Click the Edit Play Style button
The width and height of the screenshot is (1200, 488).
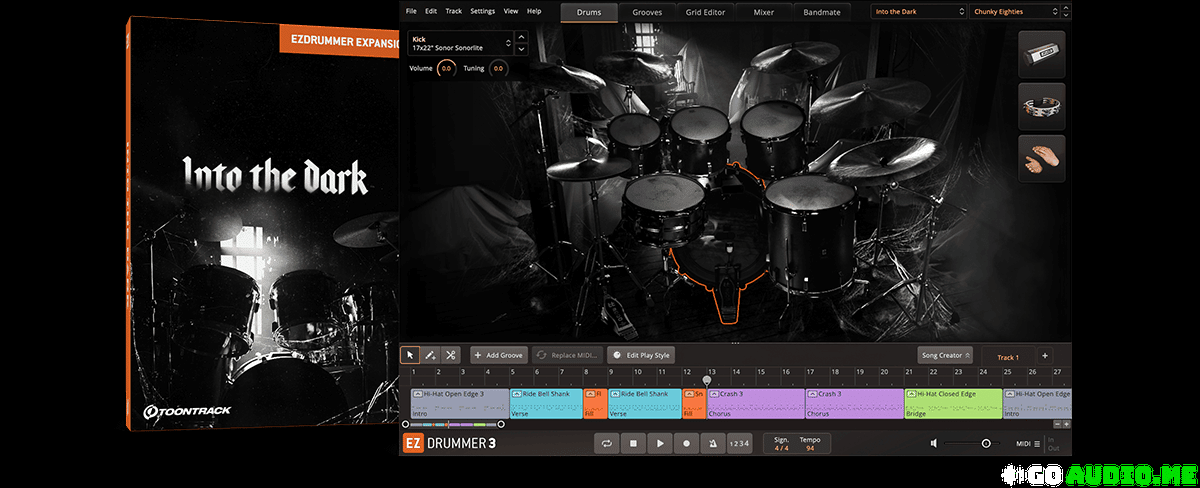(x=642, y=355)
